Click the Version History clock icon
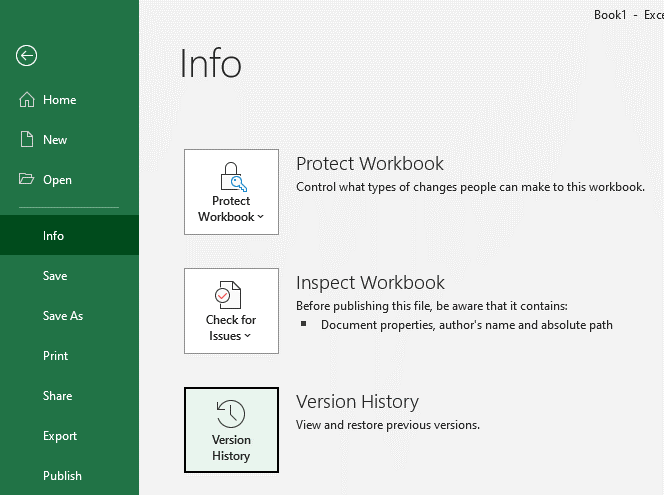Image resolution: width=664 pixels, height=495 pixels. pos(231,414)
